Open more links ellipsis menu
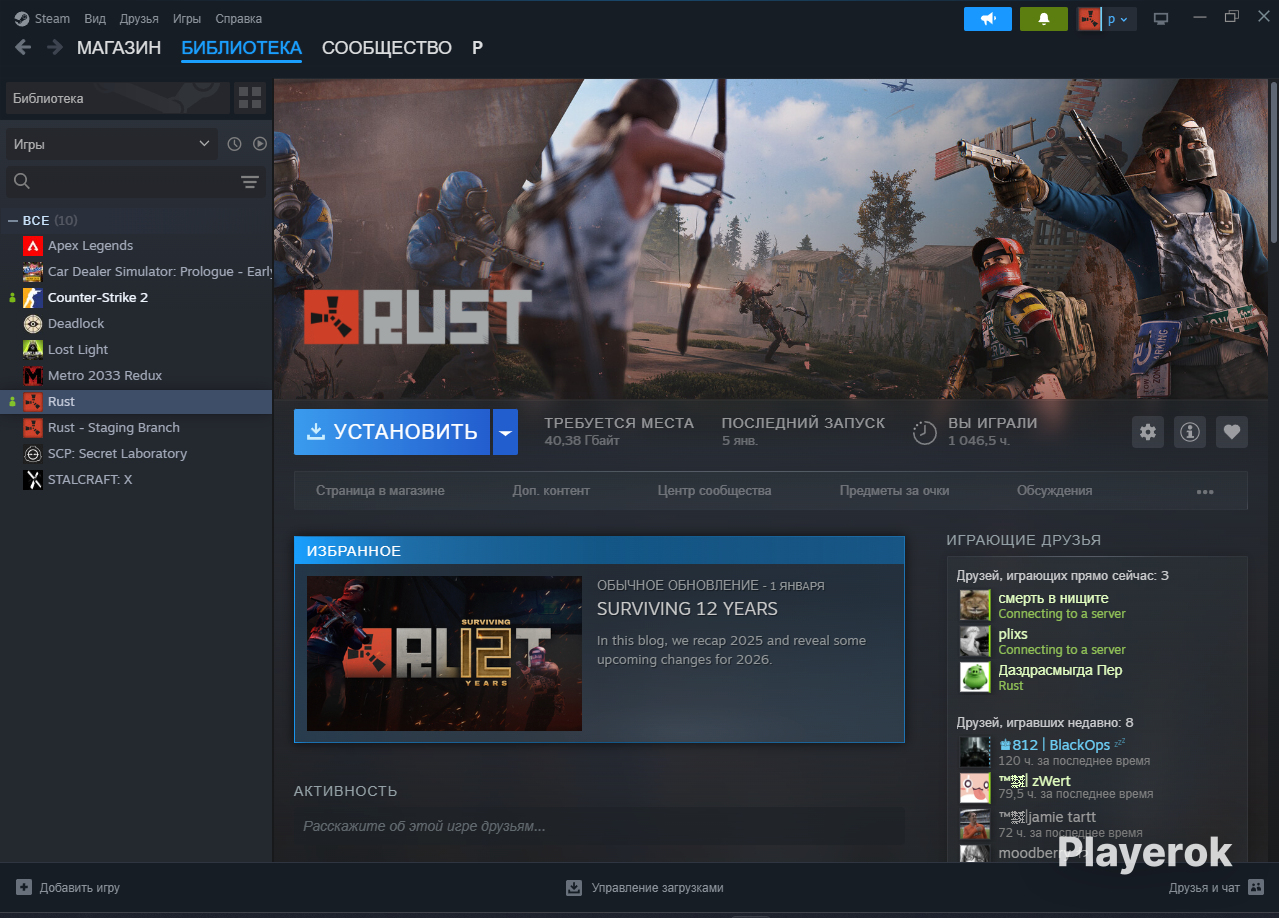The image size is (1279, 918). coord(1205,491)
